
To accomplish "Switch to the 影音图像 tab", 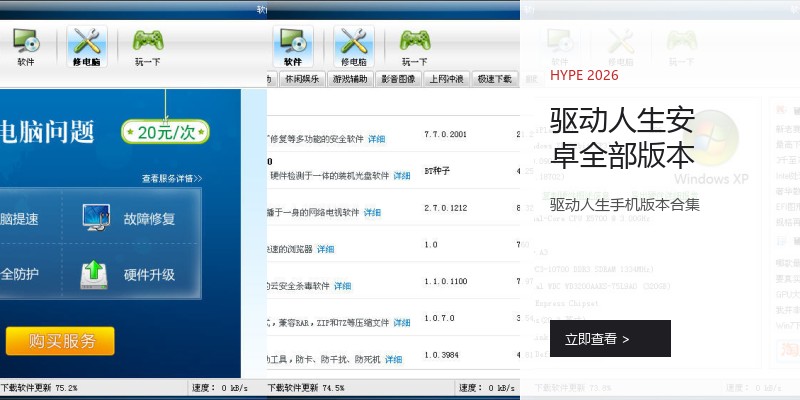I will [398, 79].
